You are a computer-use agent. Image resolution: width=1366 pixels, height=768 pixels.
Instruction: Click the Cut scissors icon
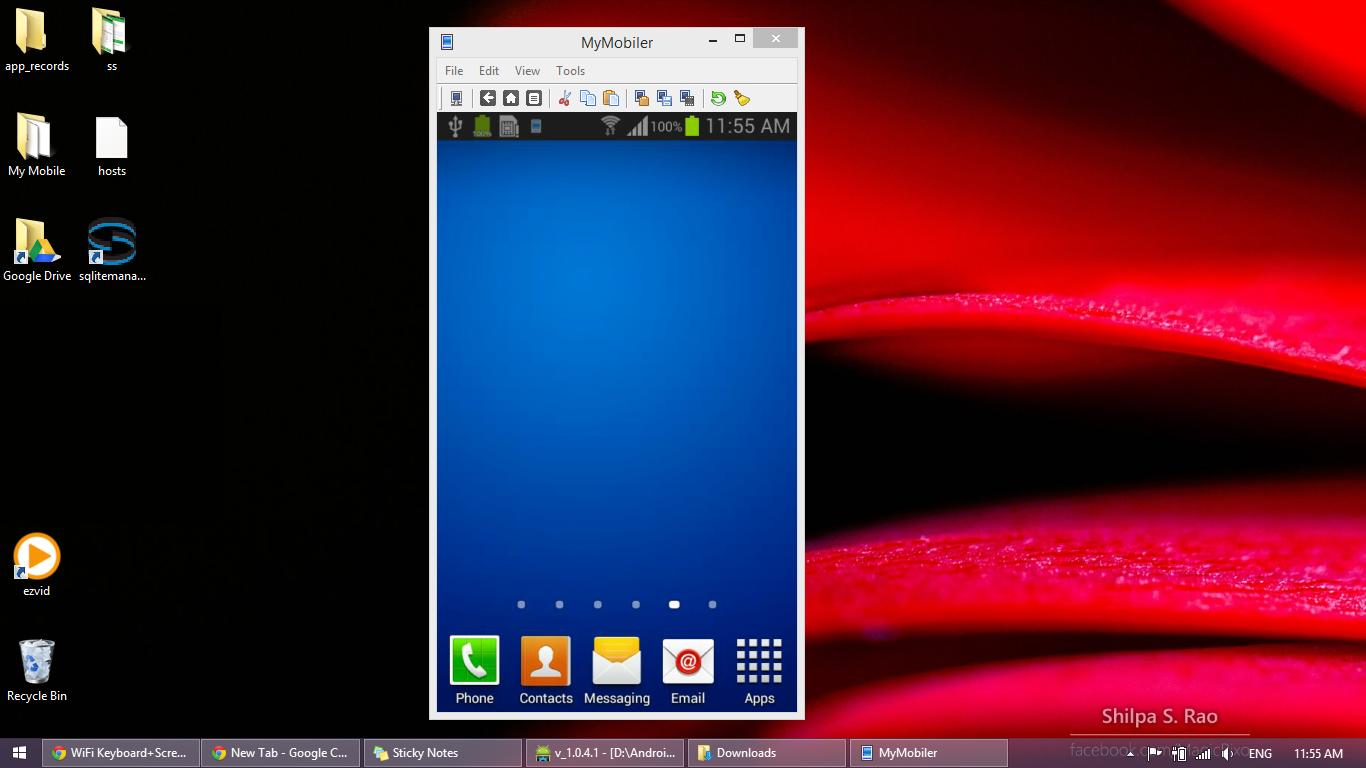click(565, 98)
